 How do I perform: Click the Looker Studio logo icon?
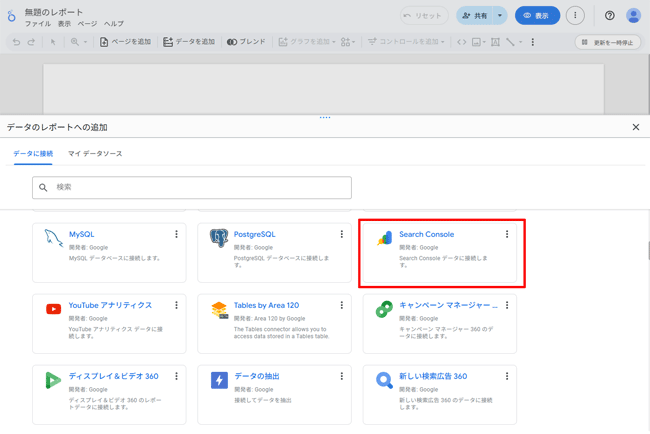[12, 16]
